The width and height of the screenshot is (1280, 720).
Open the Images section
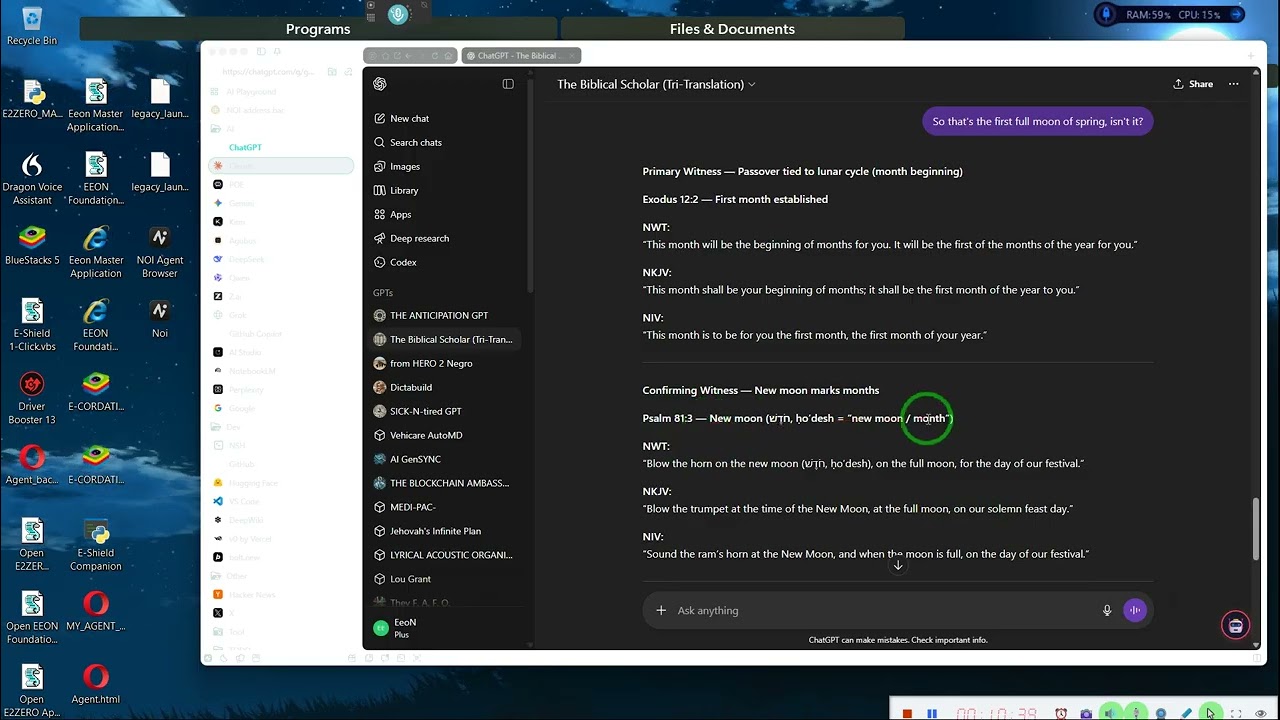pyautogui.click(x=444, y=166)
